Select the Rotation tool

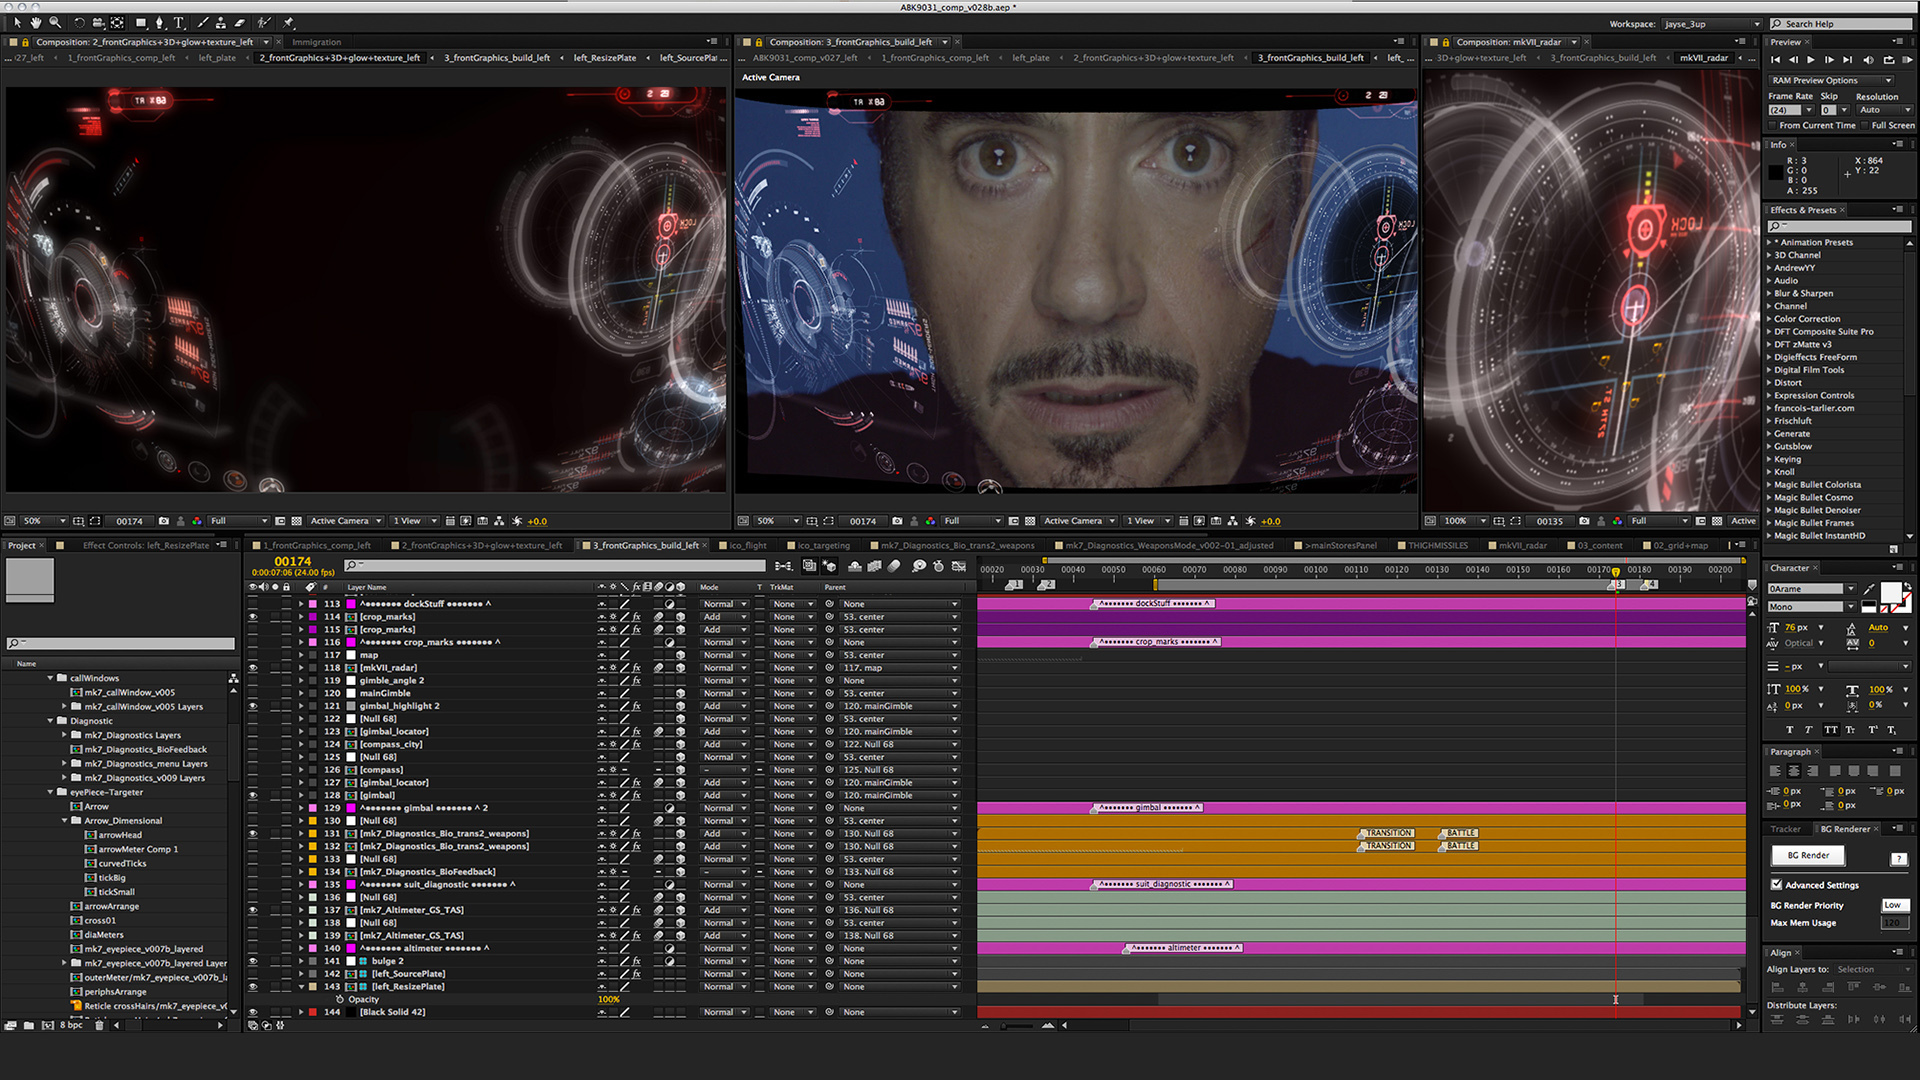coord(79,22)
